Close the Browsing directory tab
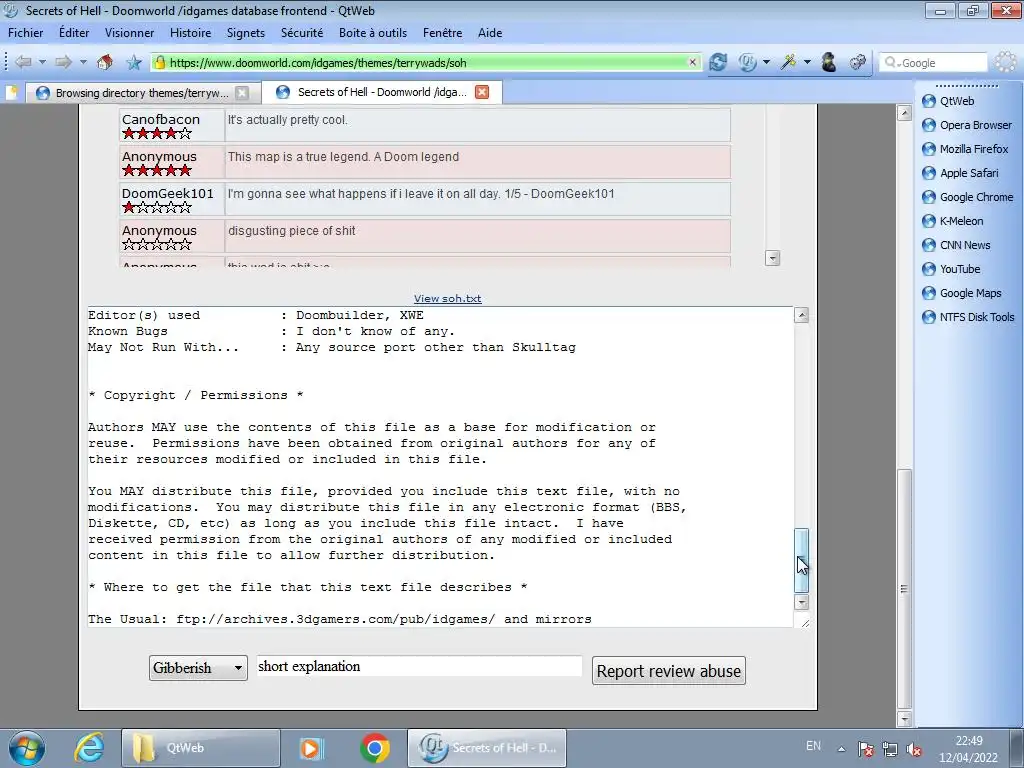The width and height of the screenshot is (1024, 768). pos(242,93)
